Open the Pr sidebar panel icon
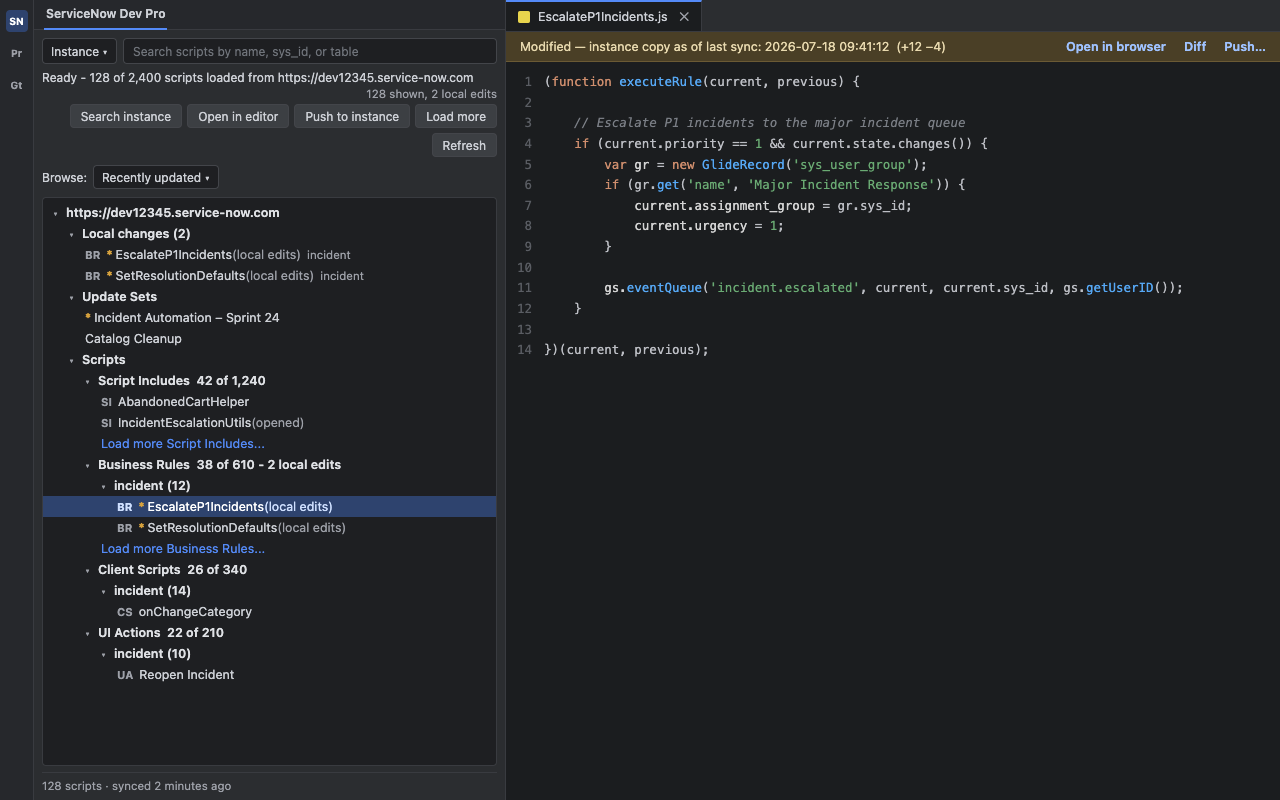The height and width of the screenshot is (800, 1280). point(16,53)
